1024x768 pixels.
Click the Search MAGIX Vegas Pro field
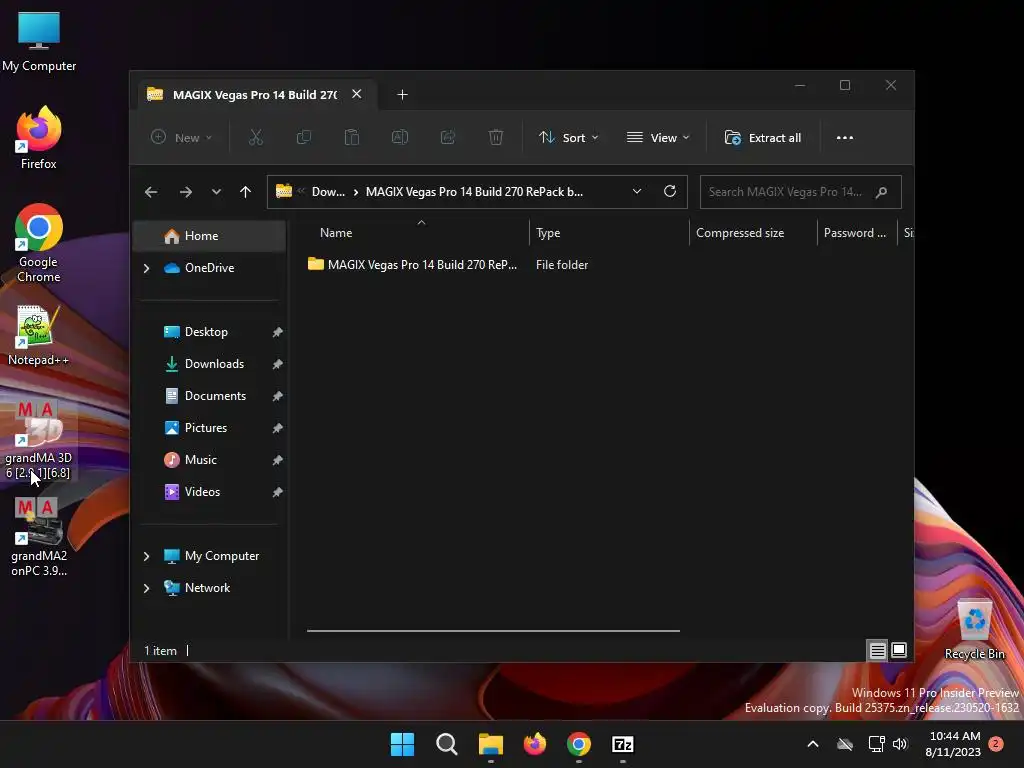[x=801, y=192]
